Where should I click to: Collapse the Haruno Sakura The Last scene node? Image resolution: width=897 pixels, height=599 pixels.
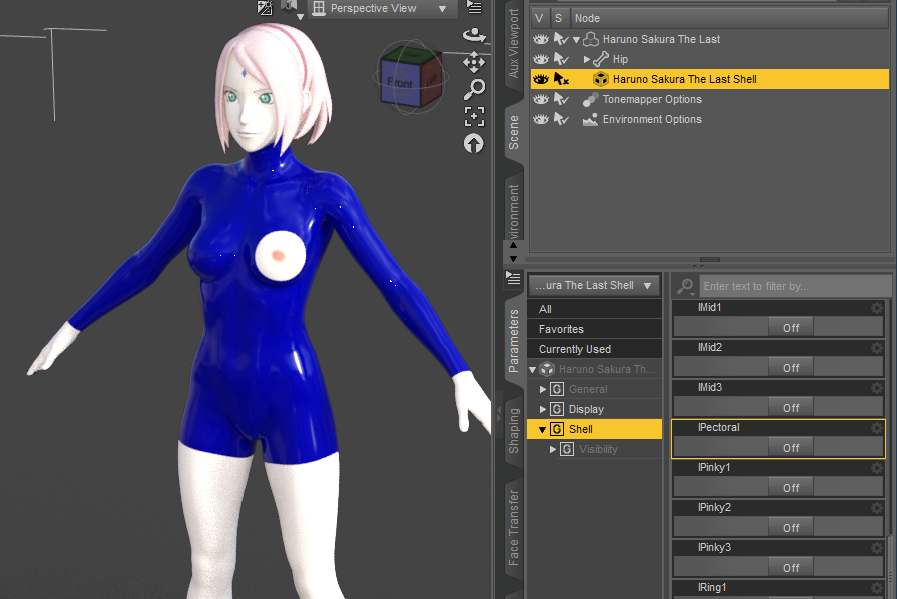tap(577, 39)
